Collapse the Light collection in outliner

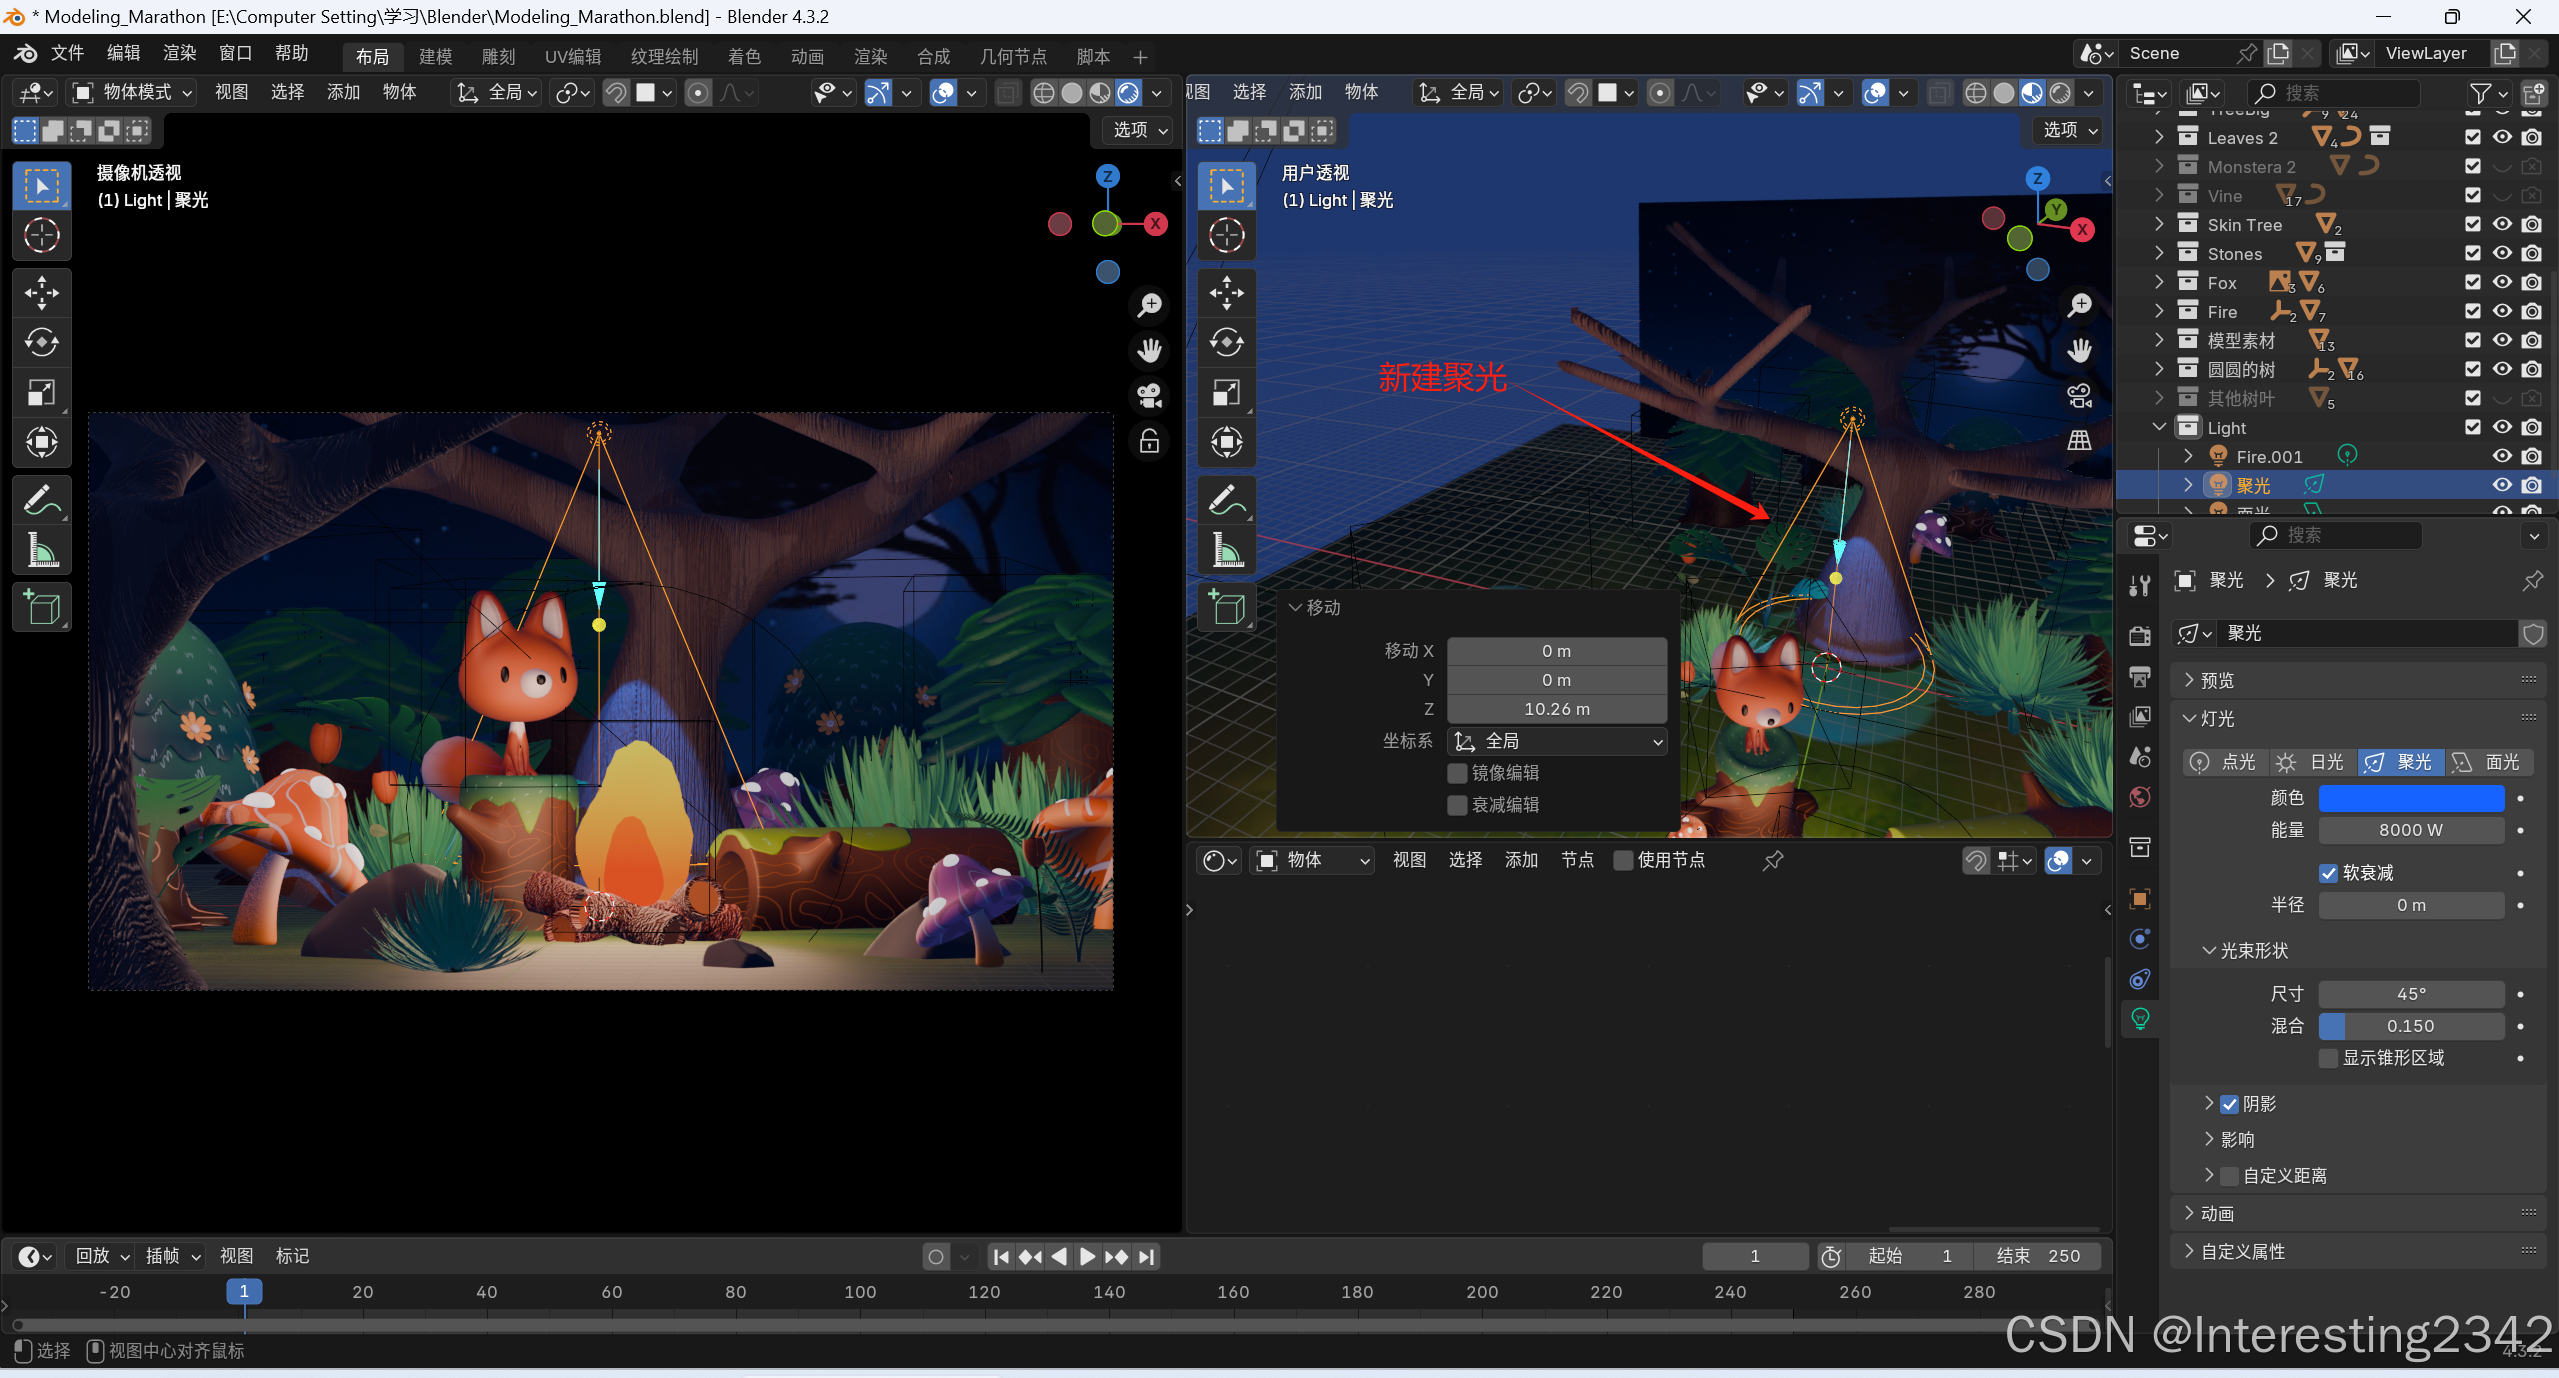[x=2159, y=428]
